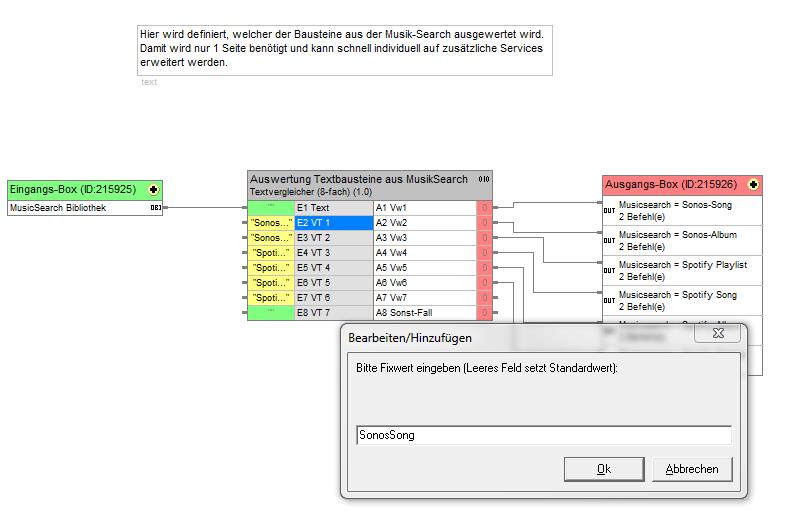Click MusicSearch Bibliothek input connector icon
Image resolution: width=786 pixels, height=528 pixels.
click(x=155, y=208)
